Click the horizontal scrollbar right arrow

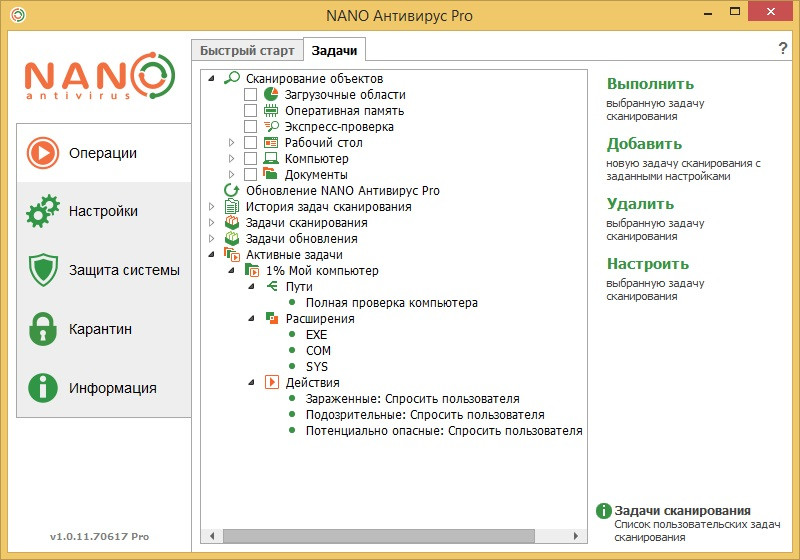tap(576, 536)
